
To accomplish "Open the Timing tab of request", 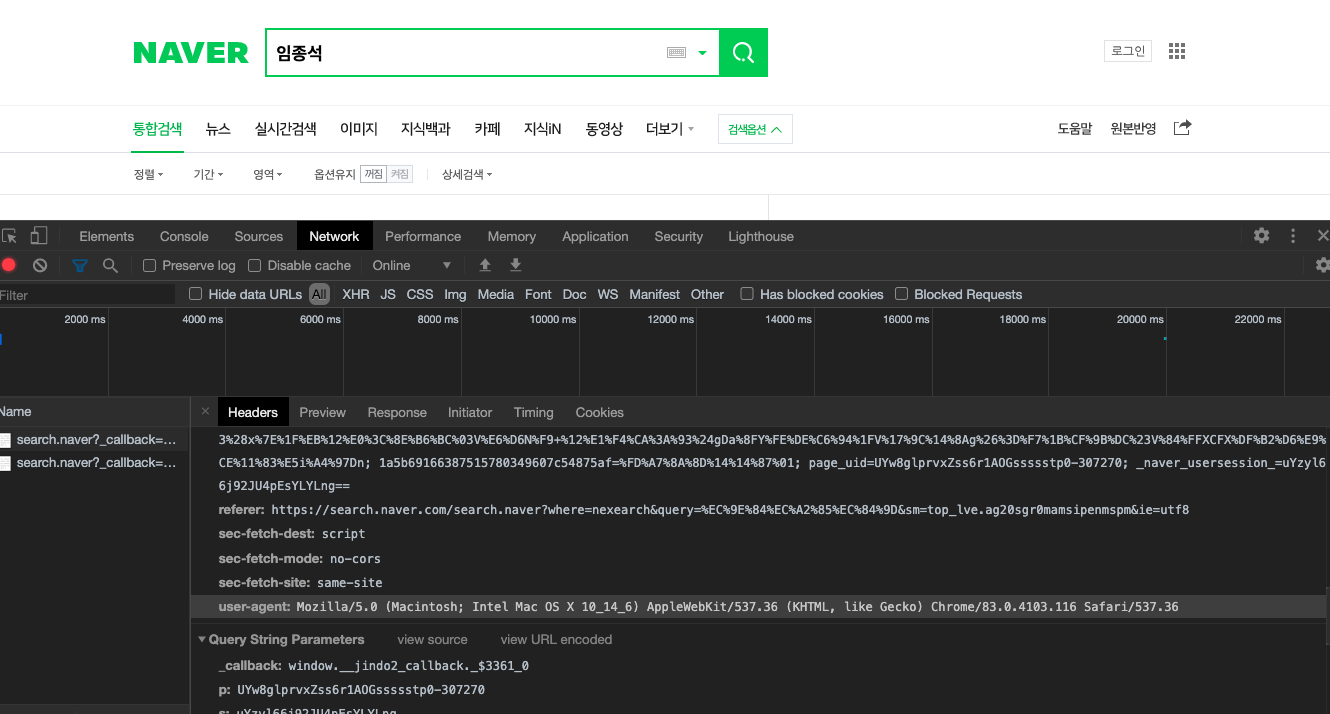I will tap(533, 412).
